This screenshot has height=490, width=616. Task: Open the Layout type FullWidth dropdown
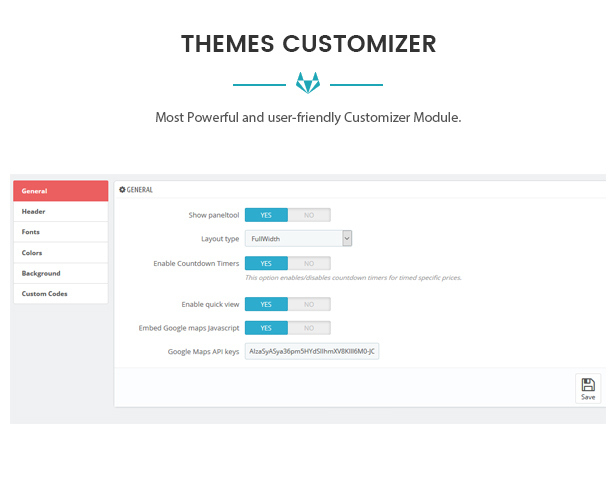[x=298, y=239]
